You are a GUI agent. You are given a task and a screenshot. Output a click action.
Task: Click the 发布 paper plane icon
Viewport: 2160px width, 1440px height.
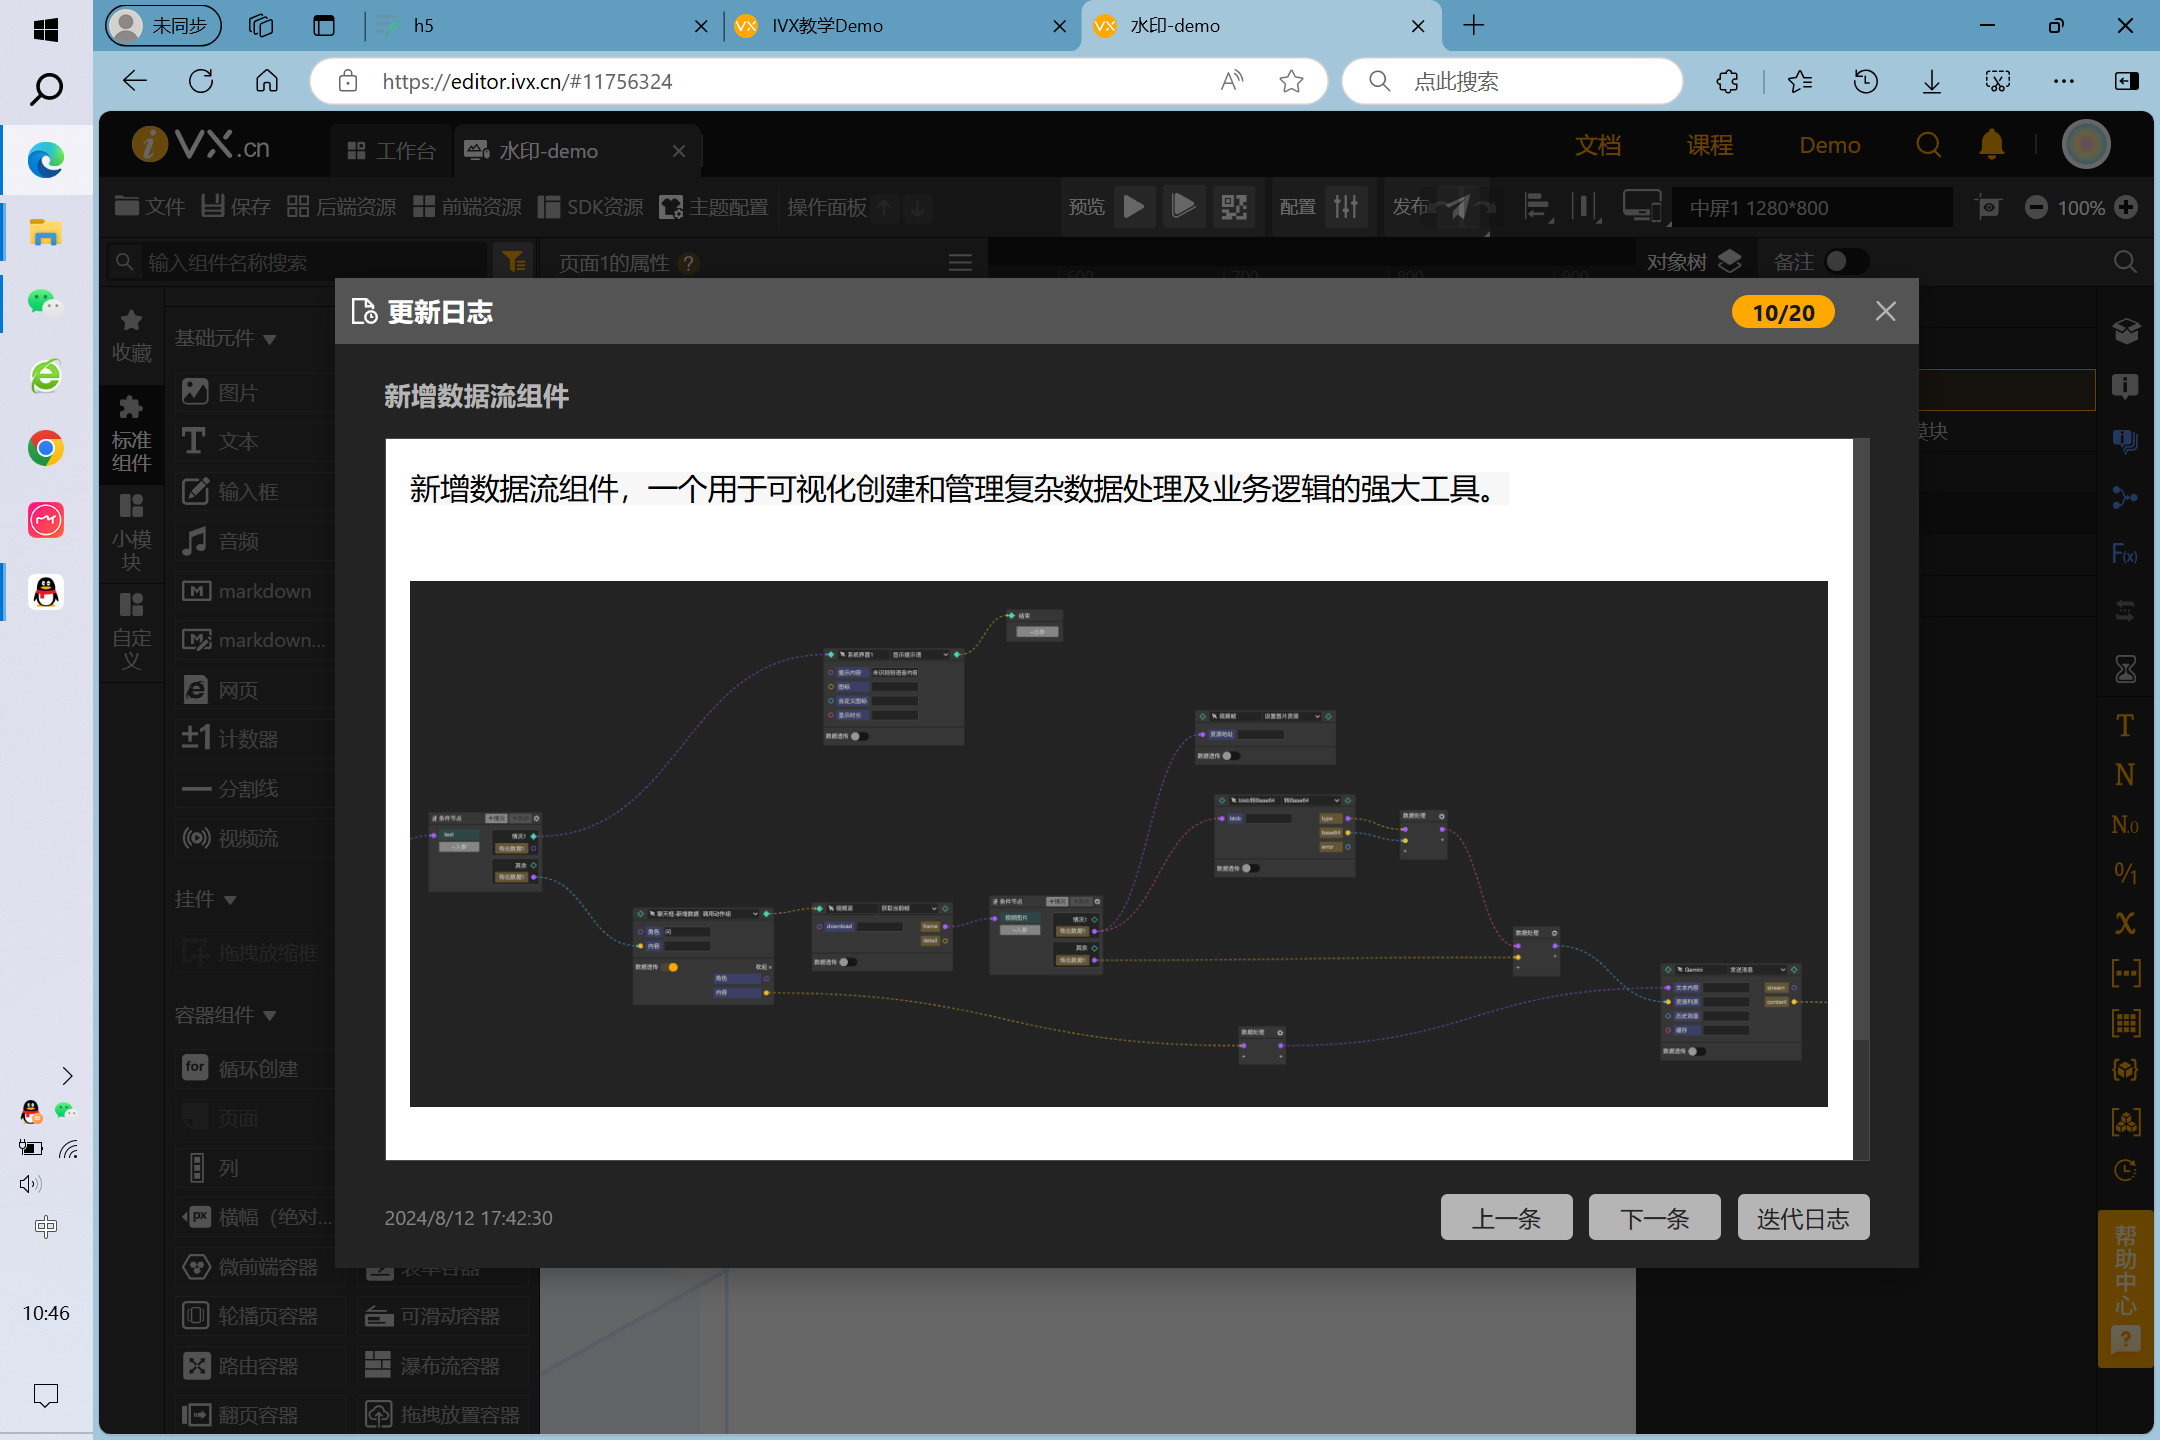coord(1458,207)
